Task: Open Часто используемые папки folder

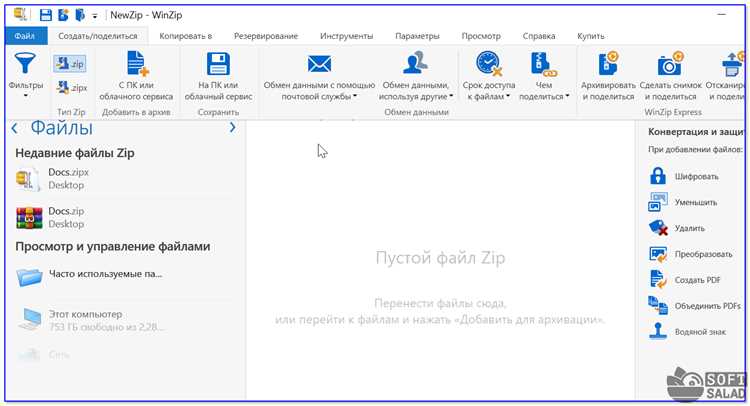Action: pyautogui.click(x=124, y=276)
